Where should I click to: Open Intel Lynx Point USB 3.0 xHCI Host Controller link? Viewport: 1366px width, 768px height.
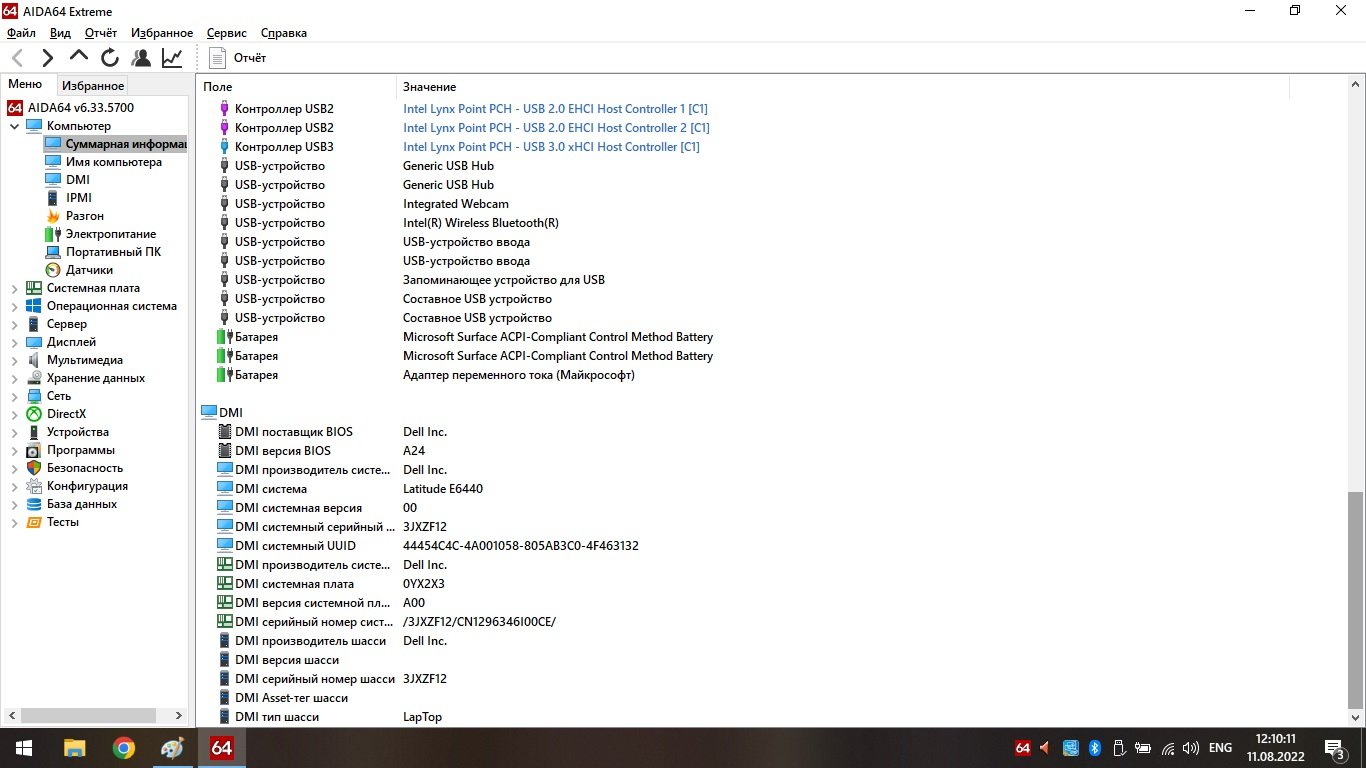pos(551,147)
